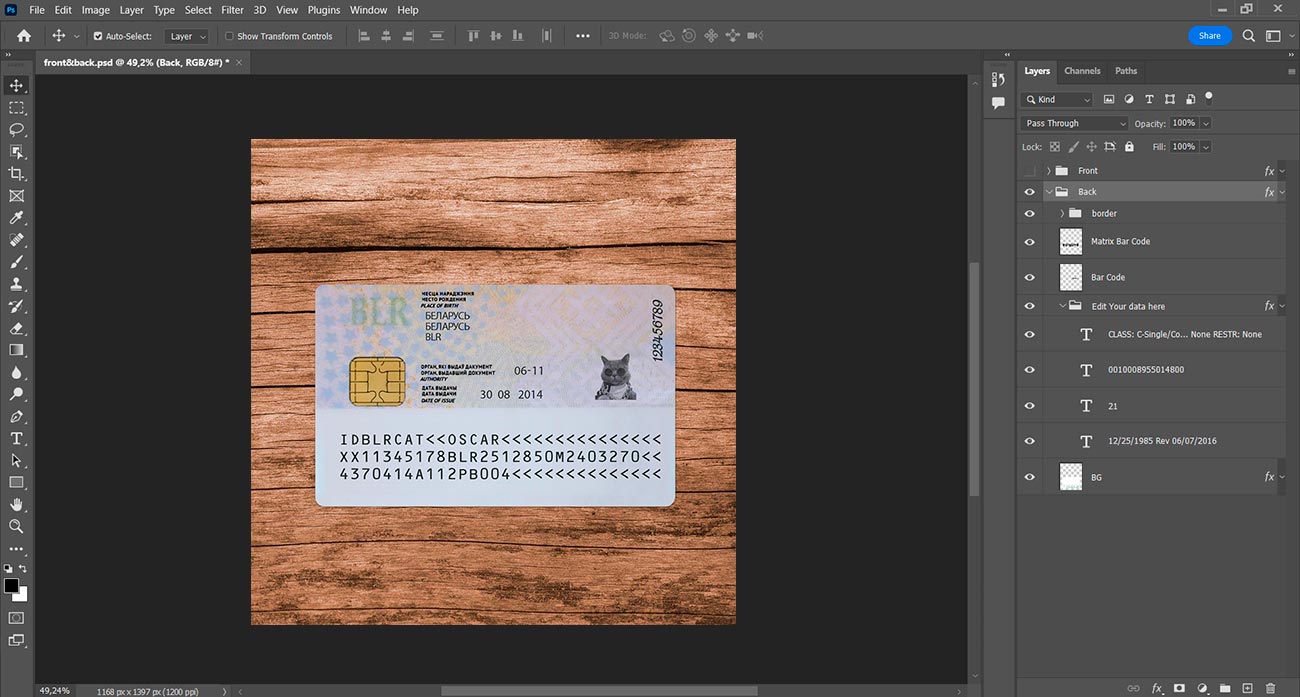Click the BG layer thumbnail

tap(1071, 477)
